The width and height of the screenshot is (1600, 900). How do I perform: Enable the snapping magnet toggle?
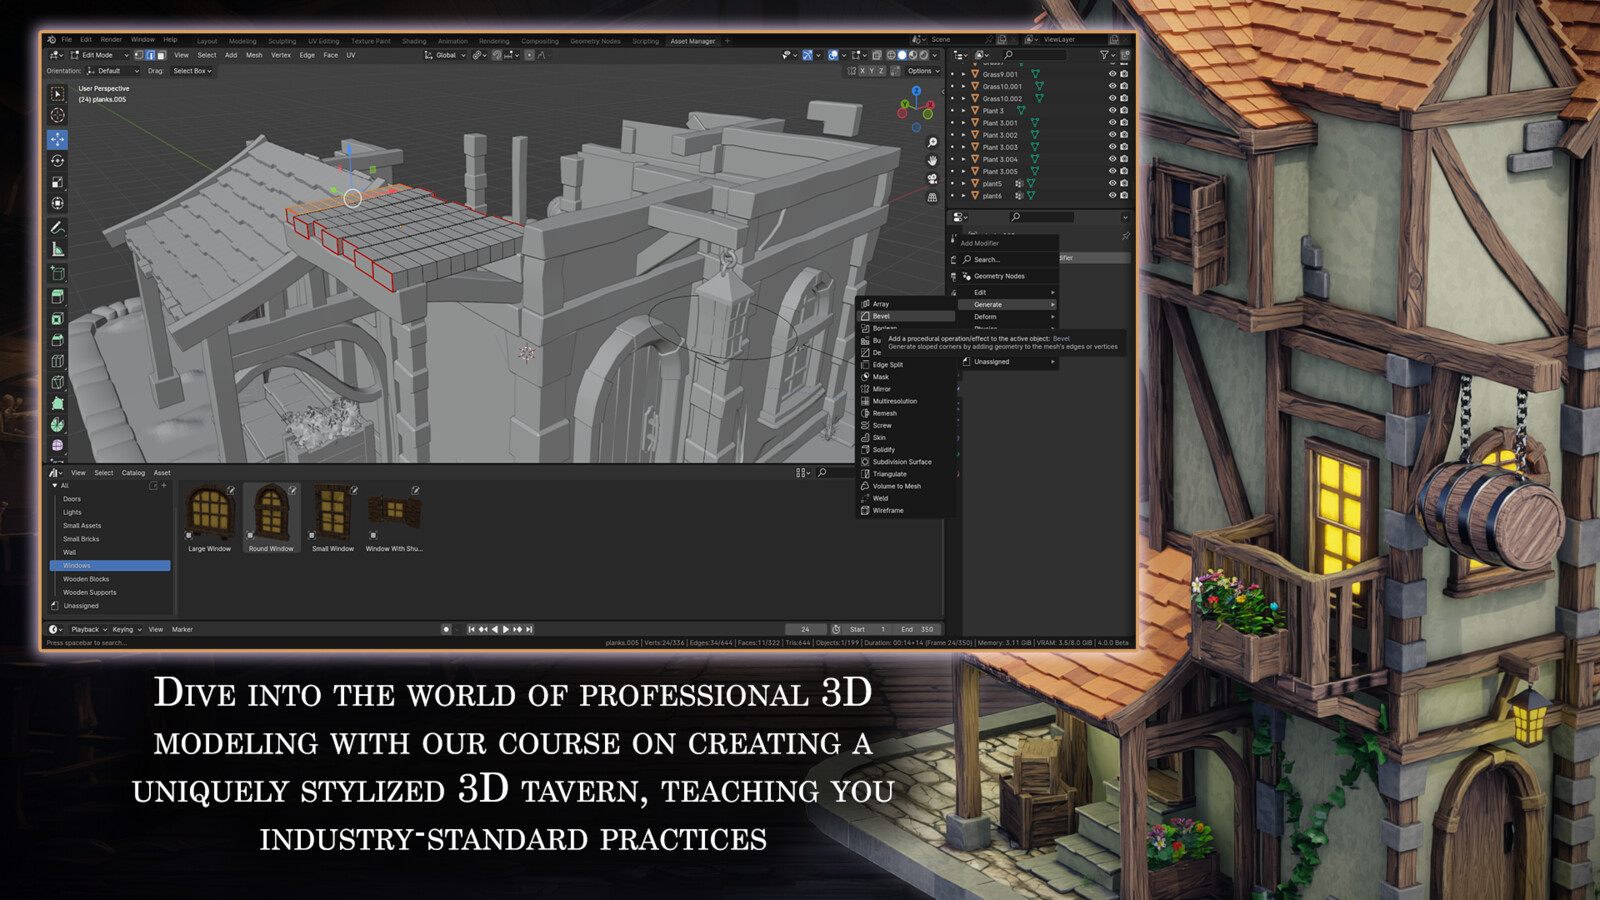(496, 55)
